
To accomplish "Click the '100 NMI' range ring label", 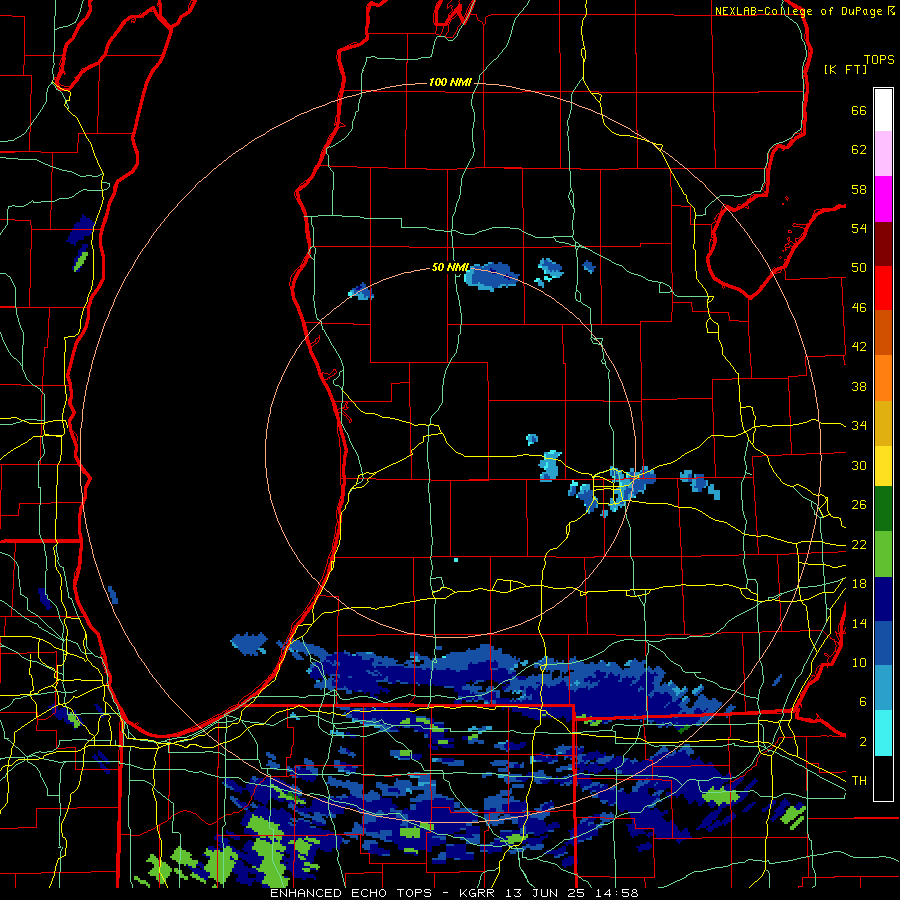I will 450,83.
